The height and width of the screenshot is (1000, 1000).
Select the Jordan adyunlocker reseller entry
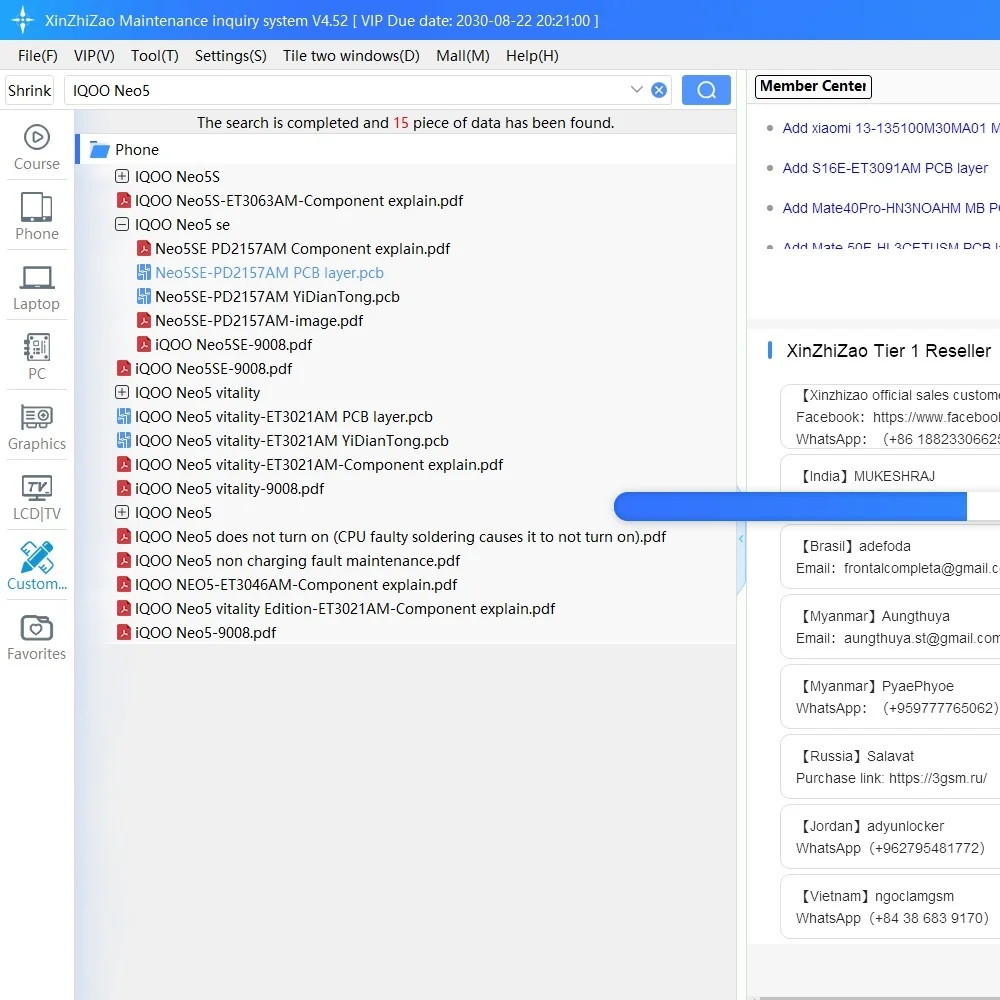[x=890, y=837]
